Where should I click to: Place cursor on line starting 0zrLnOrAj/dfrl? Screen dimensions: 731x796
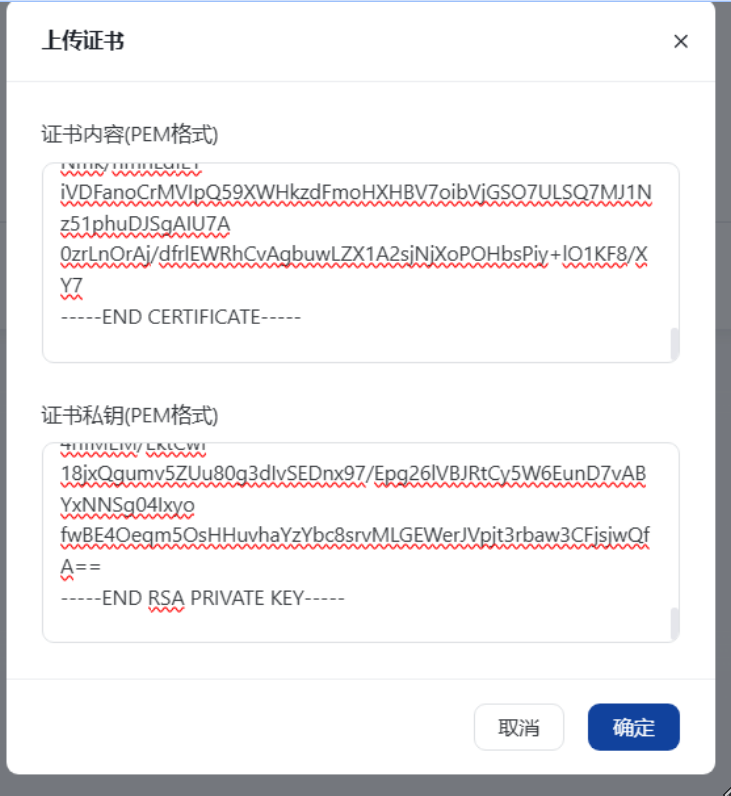354,254
